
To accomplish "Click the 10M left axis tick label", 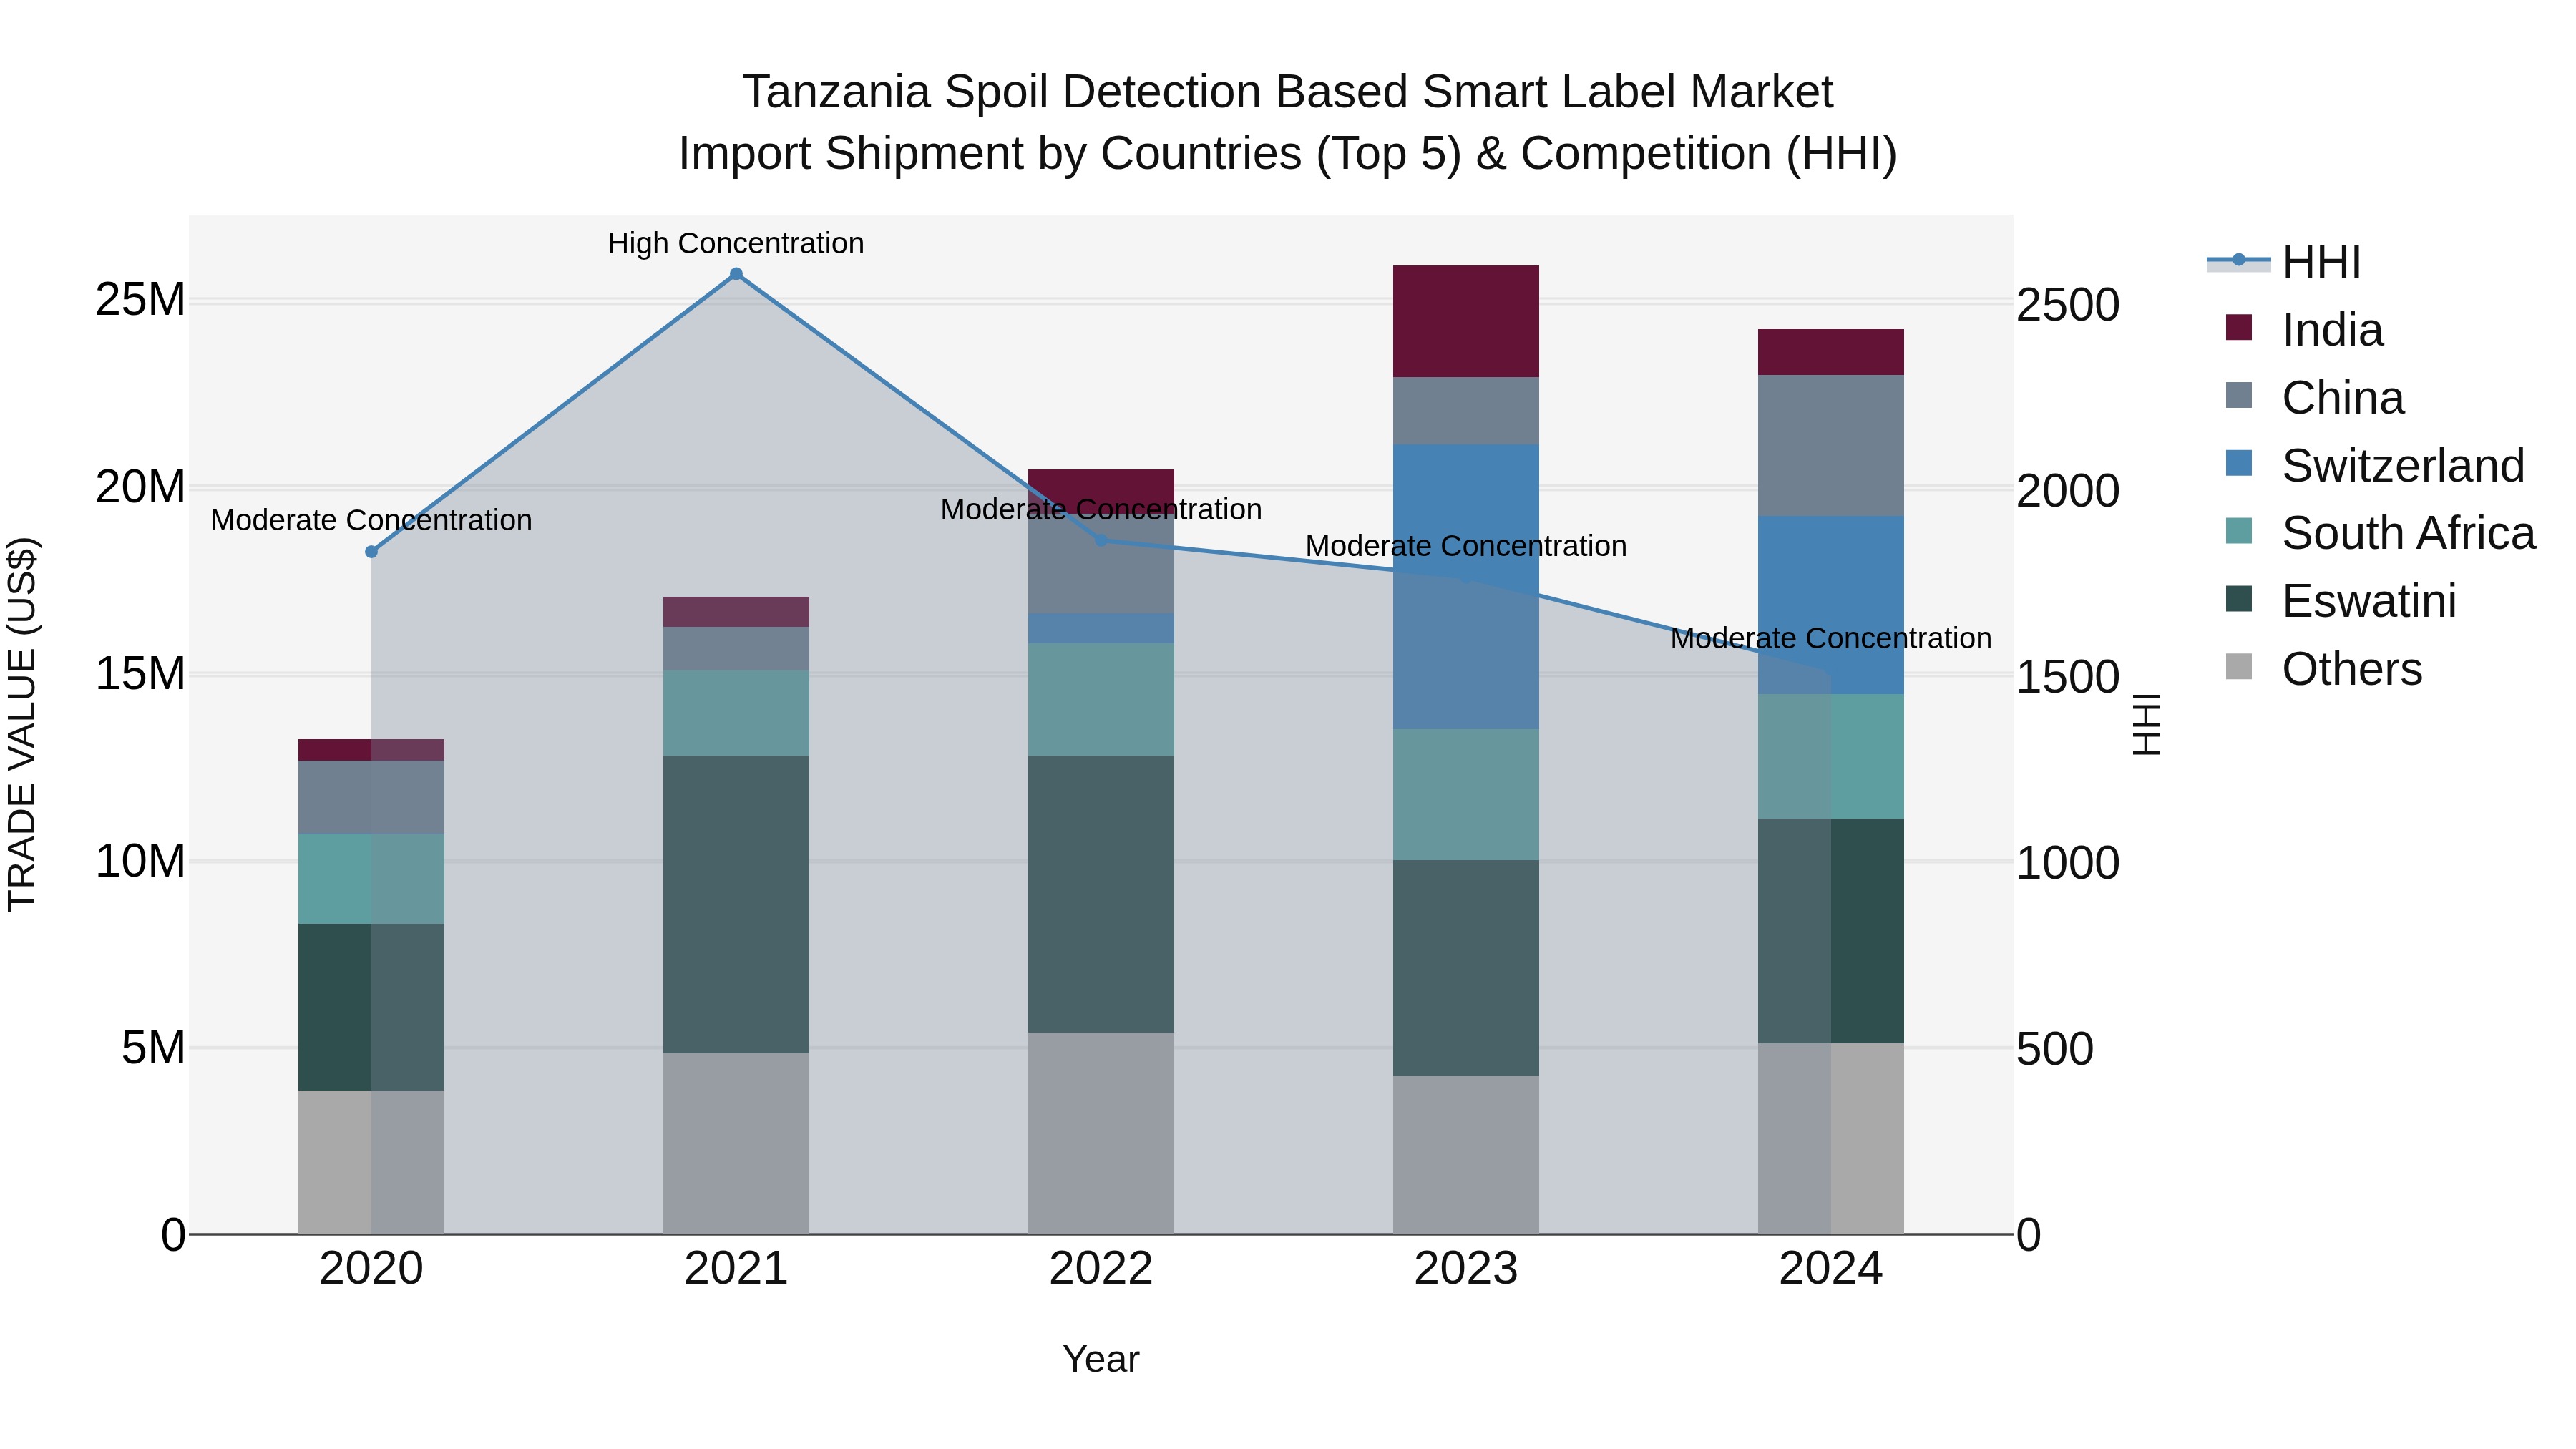I will click(x=140, y=861).
